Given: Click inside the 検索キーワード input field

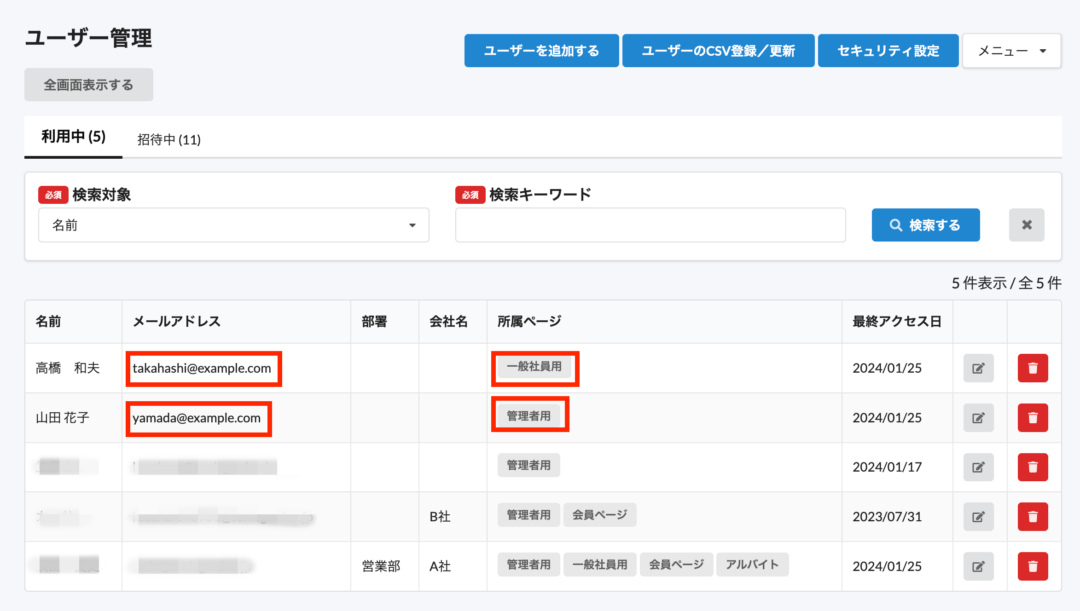Looking at the screenshot, I should (x=650, y=224).
